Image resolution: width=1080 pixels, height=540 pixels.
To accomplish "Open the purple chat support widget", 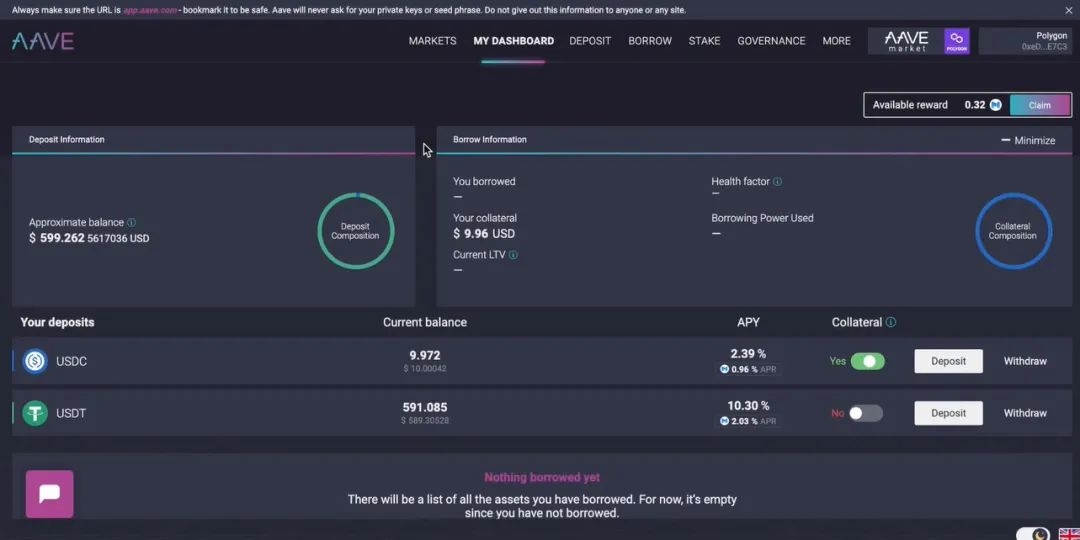I will pyautogui.click(x=49, y=494).
